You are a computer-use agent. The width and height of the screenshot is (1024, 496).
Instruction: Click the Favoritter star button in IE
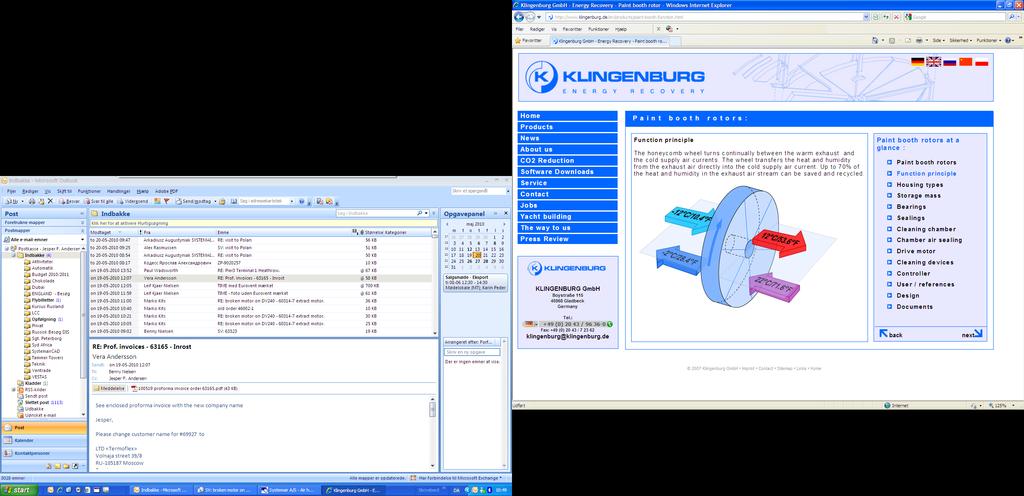coord(530,40)
